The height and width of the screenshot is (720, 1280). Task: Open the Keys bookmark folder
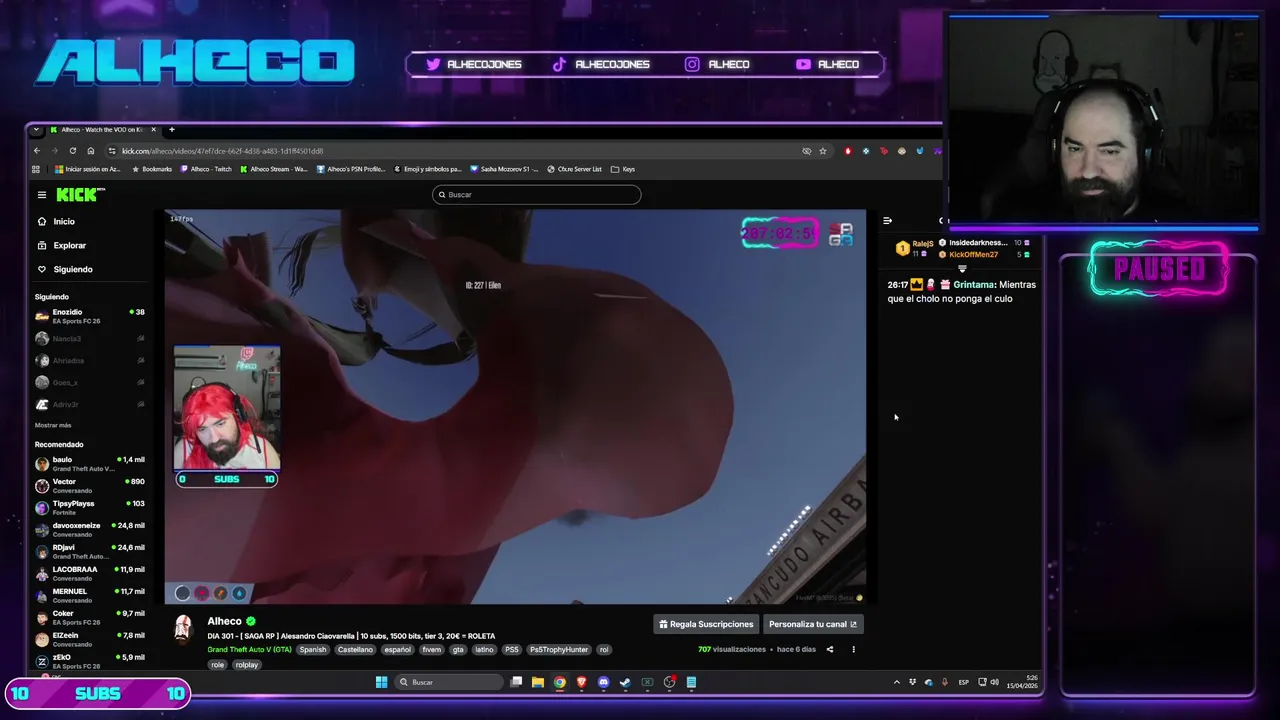623,169
